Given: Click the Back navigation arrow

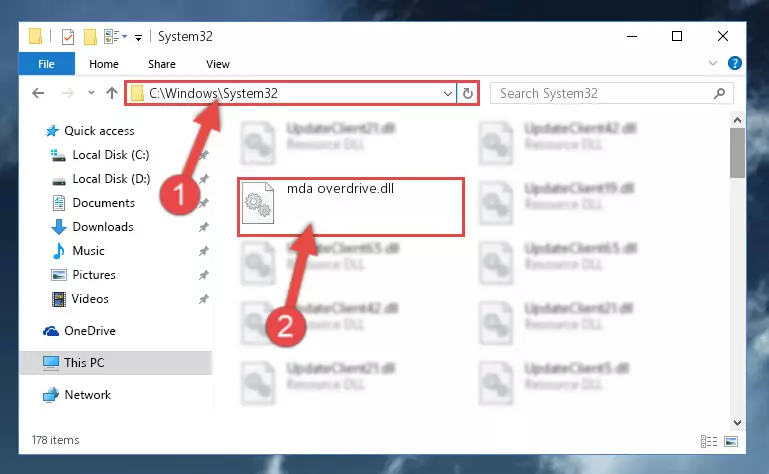Looking at the screenshot, I should click(x=38, y=93).
